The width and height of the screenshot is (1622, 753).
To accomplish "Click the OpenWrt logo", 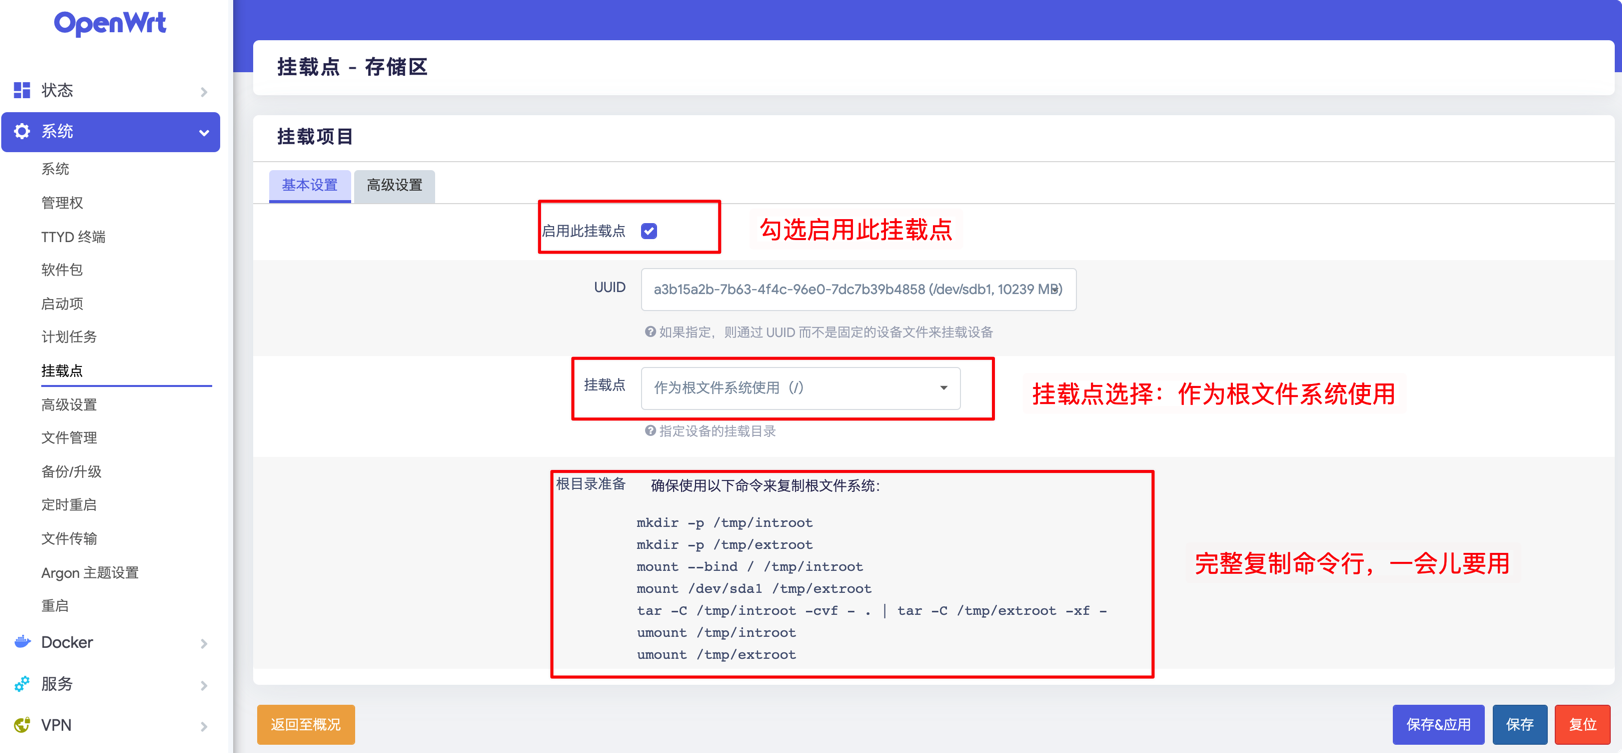I will click(x=110, y=23).
